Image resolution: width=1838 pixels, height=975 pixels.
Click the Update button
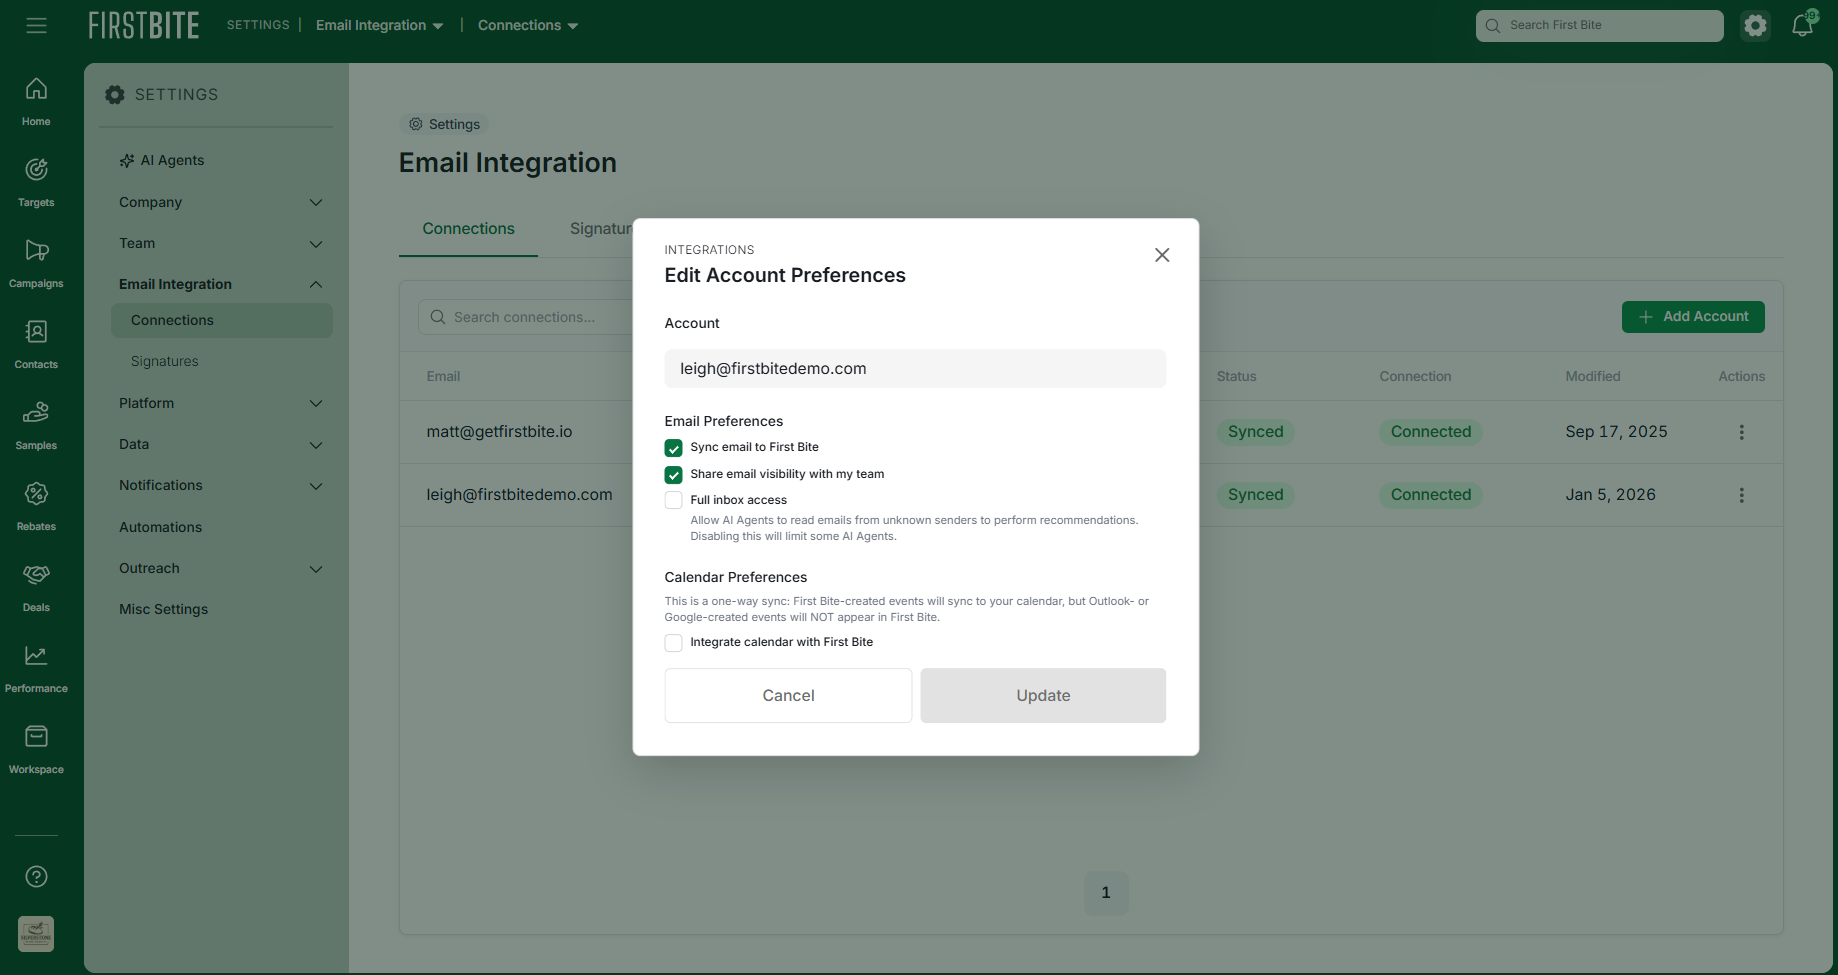[1043, 695]
